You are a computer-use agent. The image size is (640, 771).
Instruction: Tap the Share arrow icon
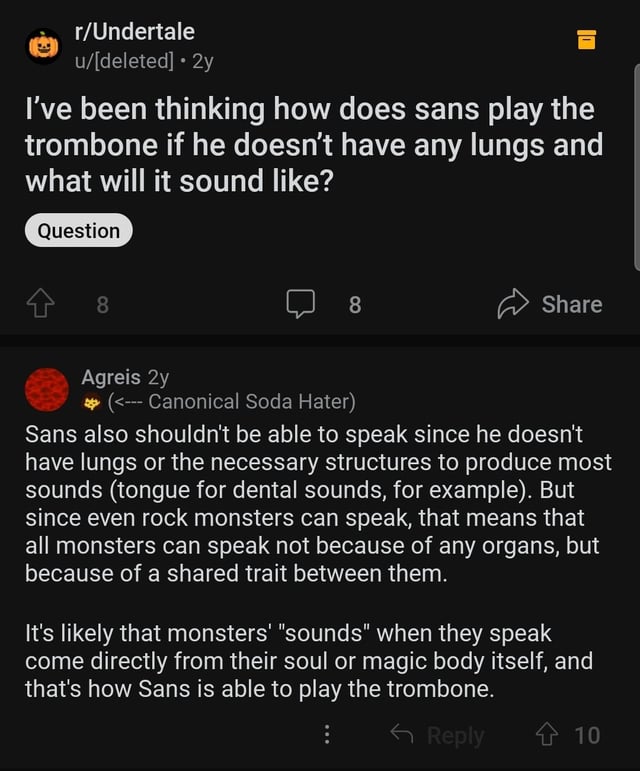[x=511, y=305]
